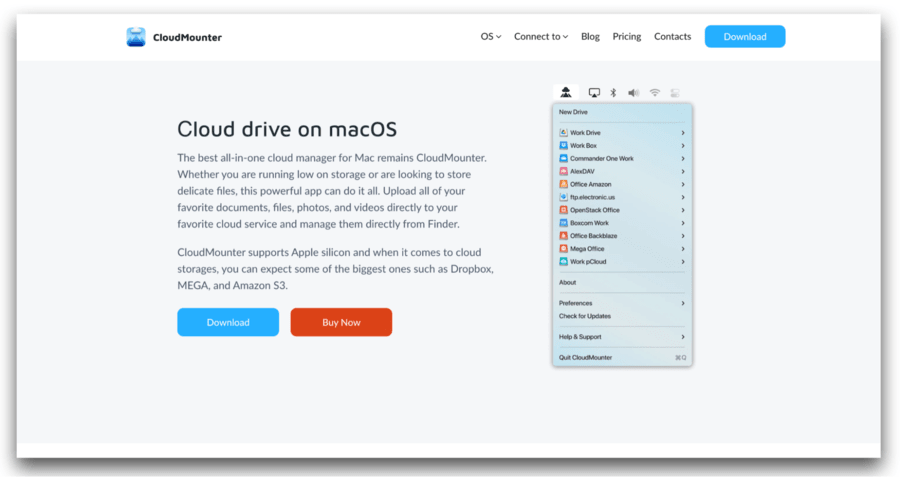
Task: Expand the Work Box submenu arrow
Action: [683, 145]
